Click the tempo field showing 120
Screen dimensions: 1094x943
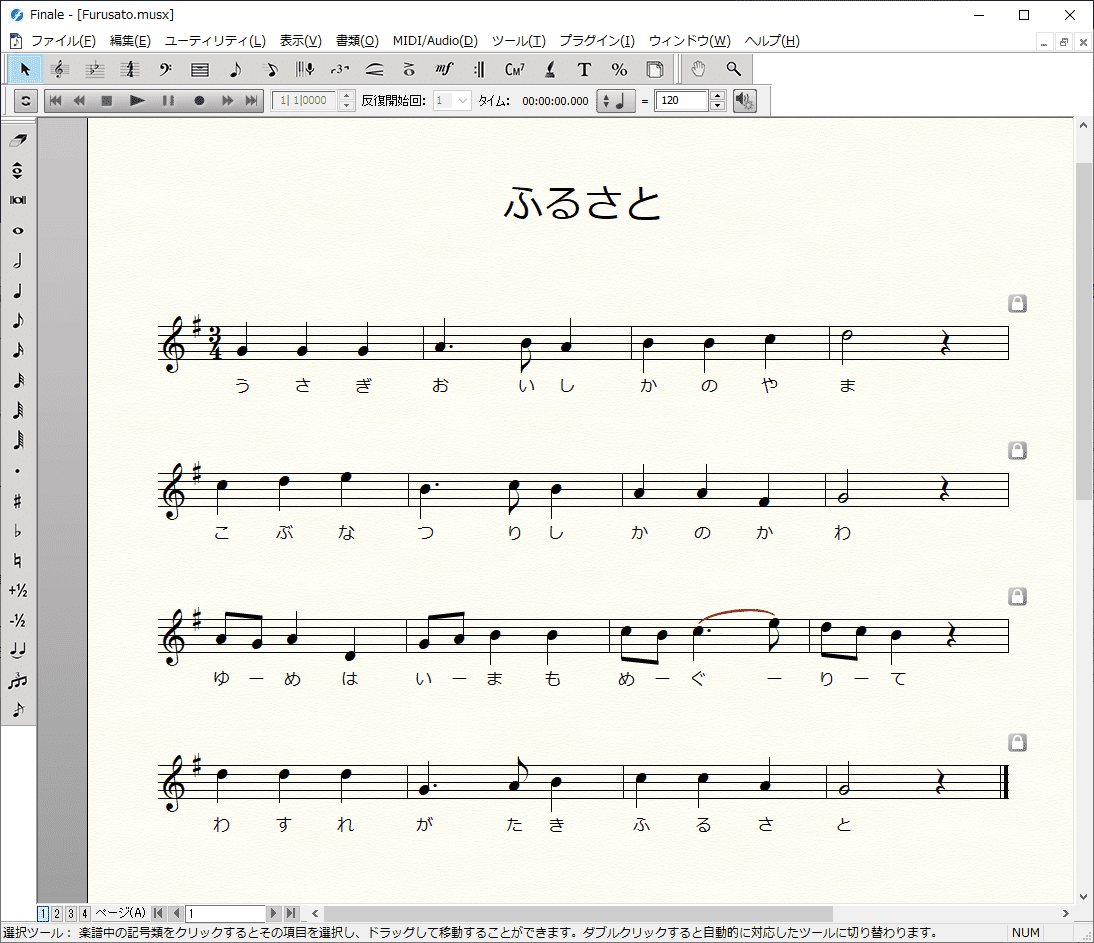682,101
